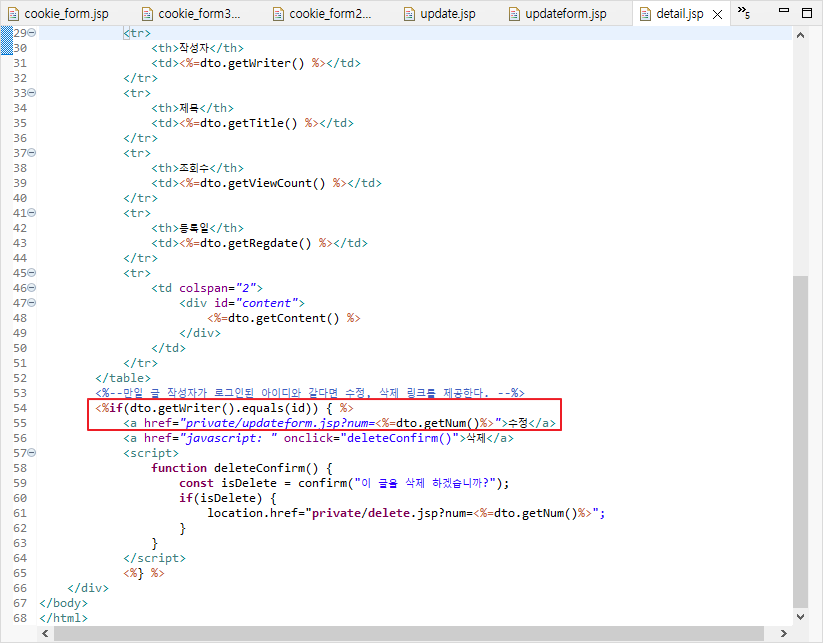Collapse code fold at line 46
The width and height of the screenshot is (823, 643).
pos(31,288)
